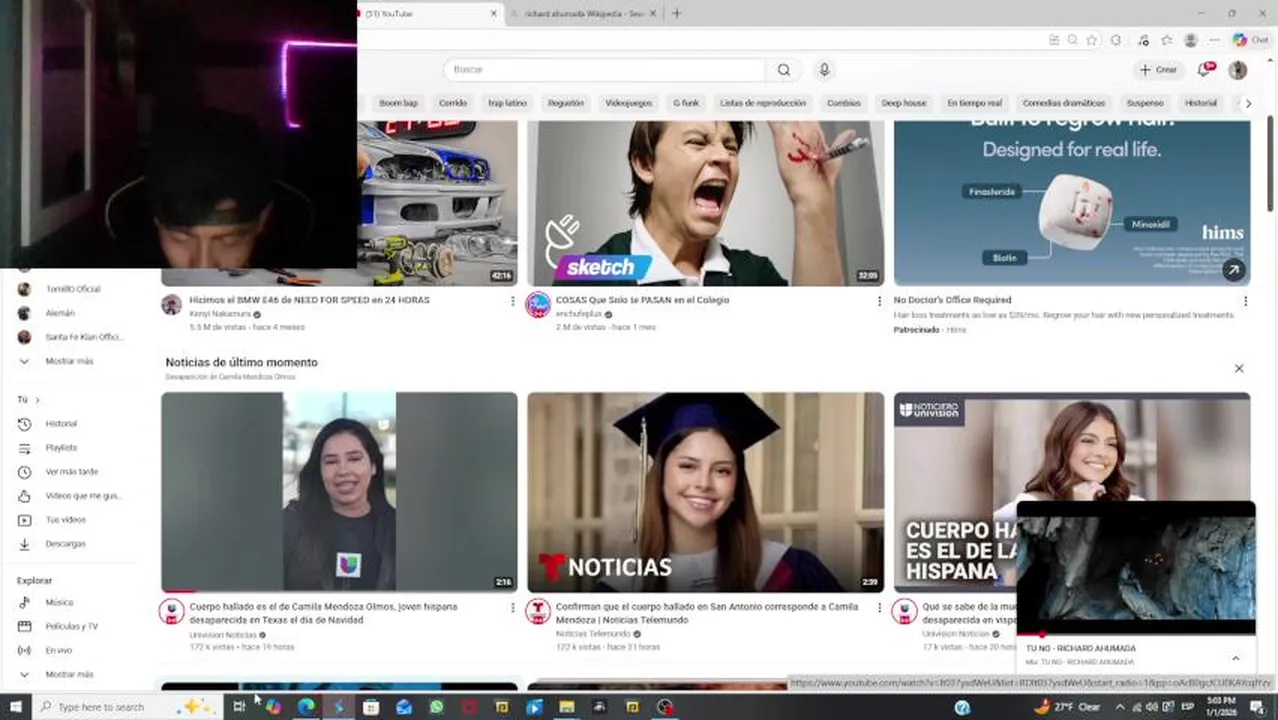The image size is (1278, 720).
Task: Open a new browser tab
Action: point(677,13)
